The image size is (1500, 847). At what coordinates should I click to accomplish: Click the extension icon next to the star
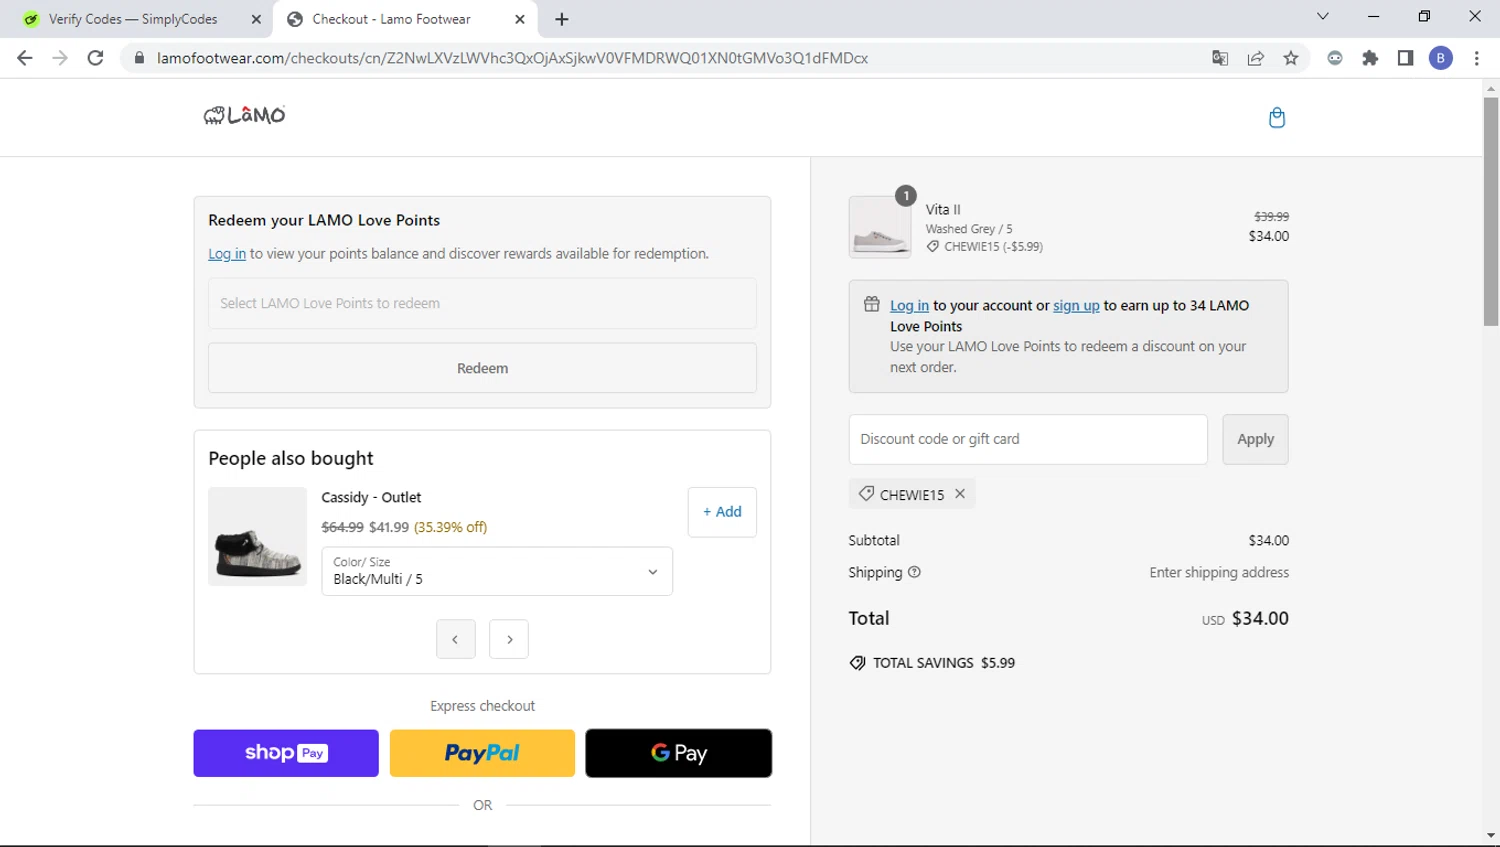point(1335,58)
